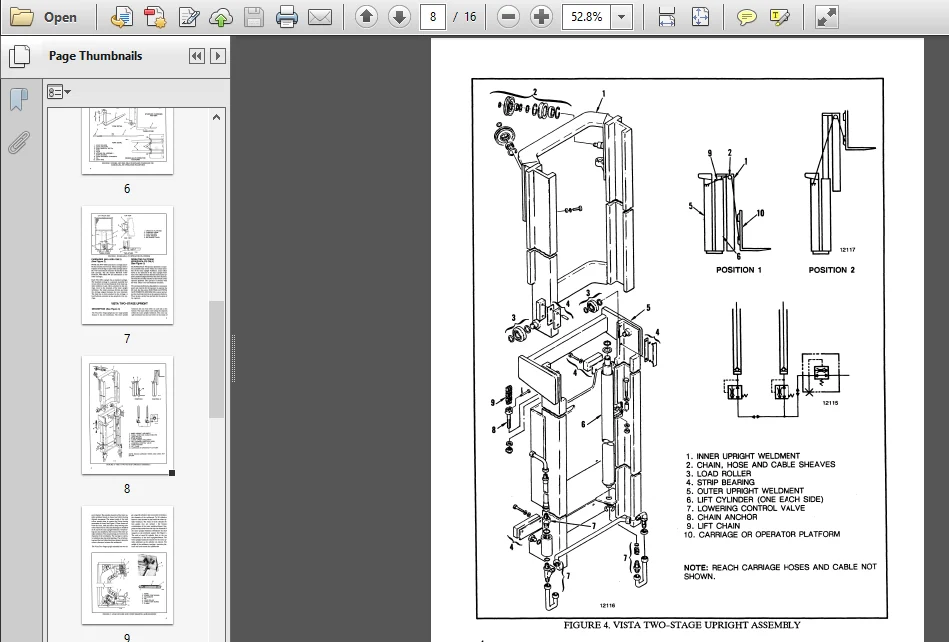
Task: Click legend item 'LIFT CYLINDER (ONE EACH SIDE)'
Action: [760, 500]
